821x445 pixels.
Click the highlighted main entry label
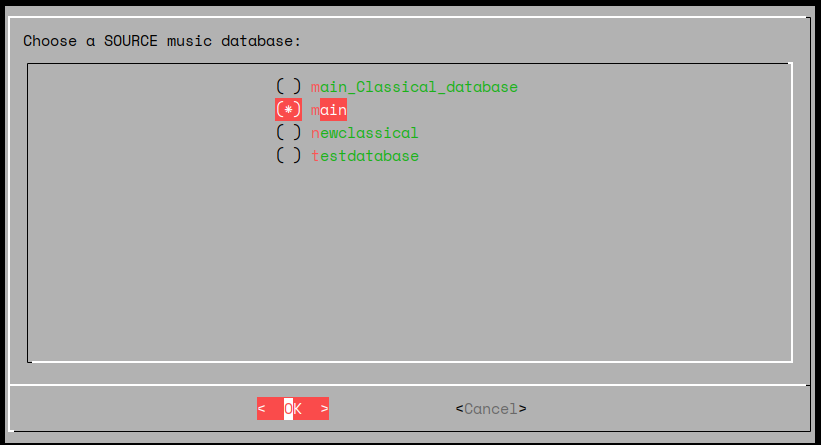point(329,110)
